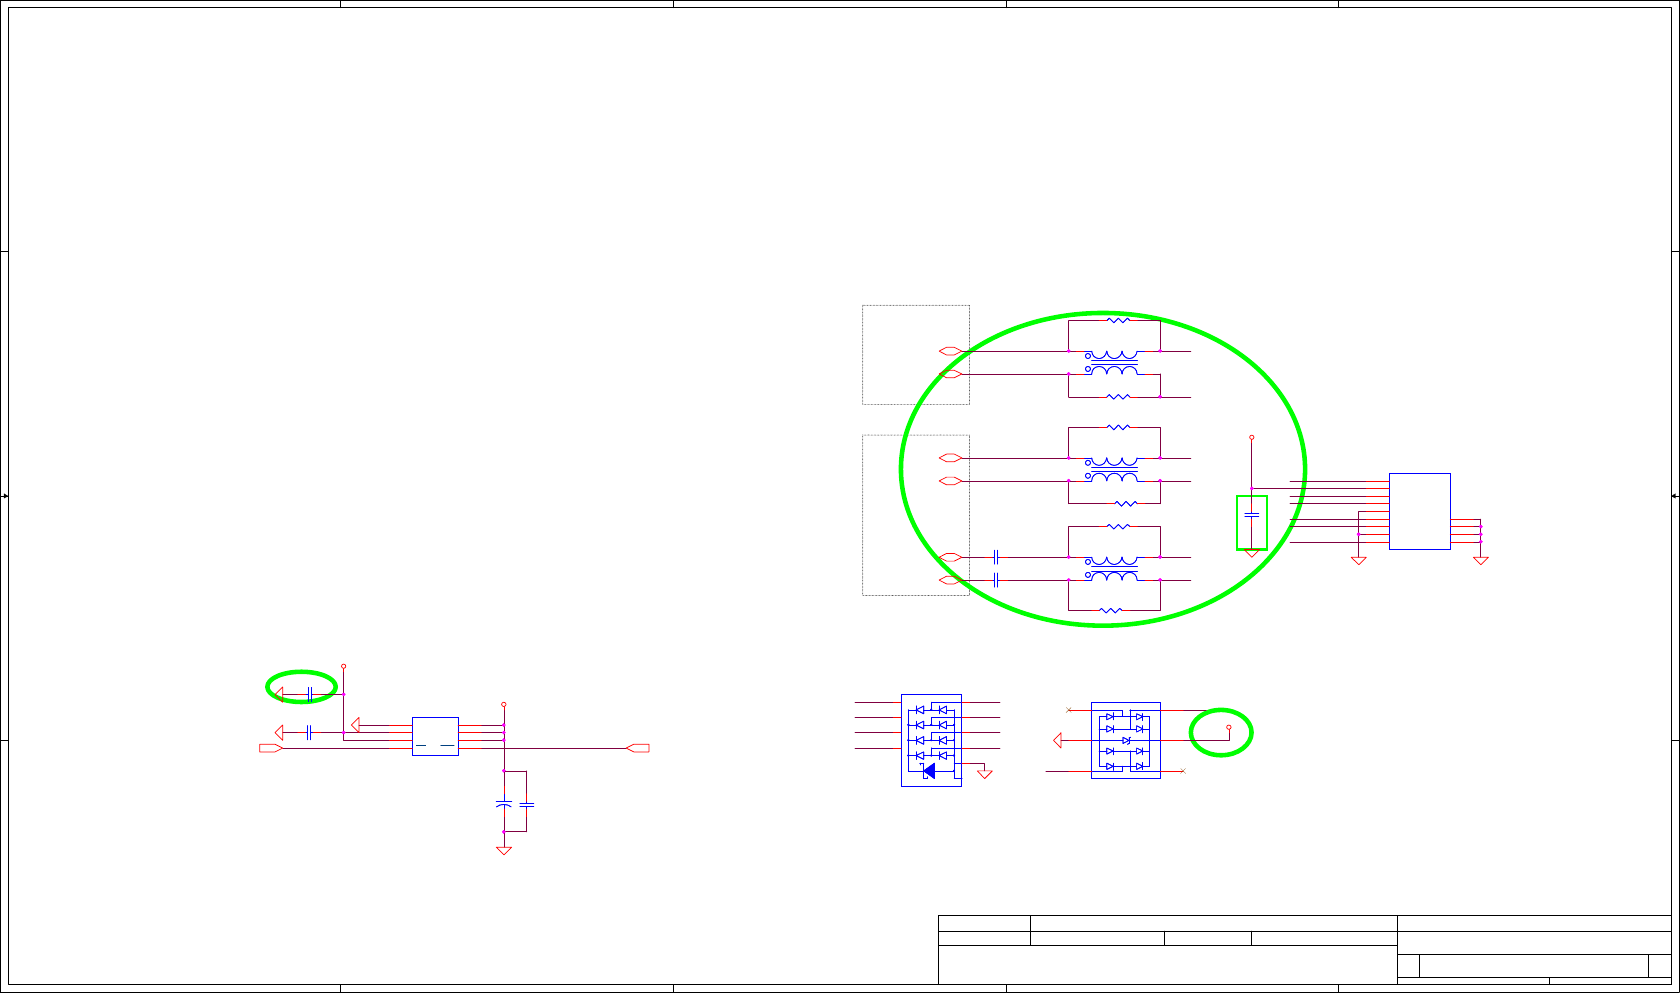Select the topmost common-mode choke symbol
The height and width of the screenshot is (993, 1680).
1112,362
